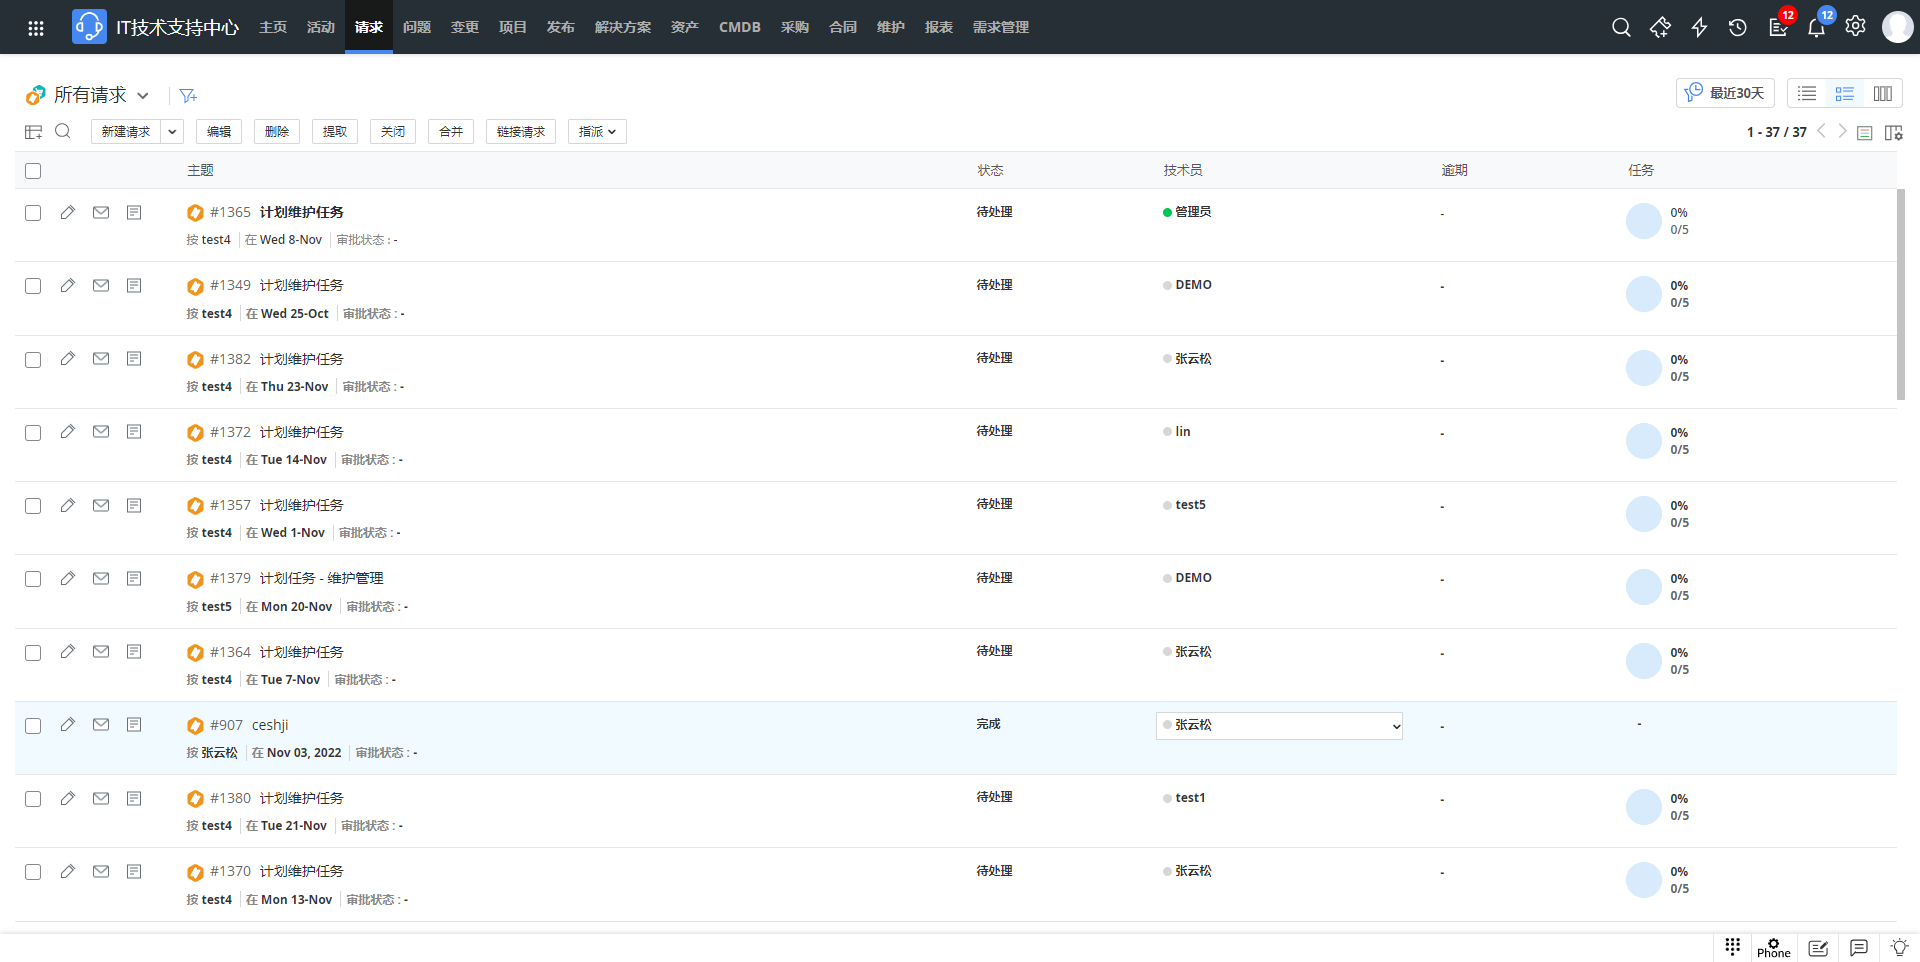The image size is (1920, 962).
Task: Click the mail icon for request #1379
Action: 101,578
